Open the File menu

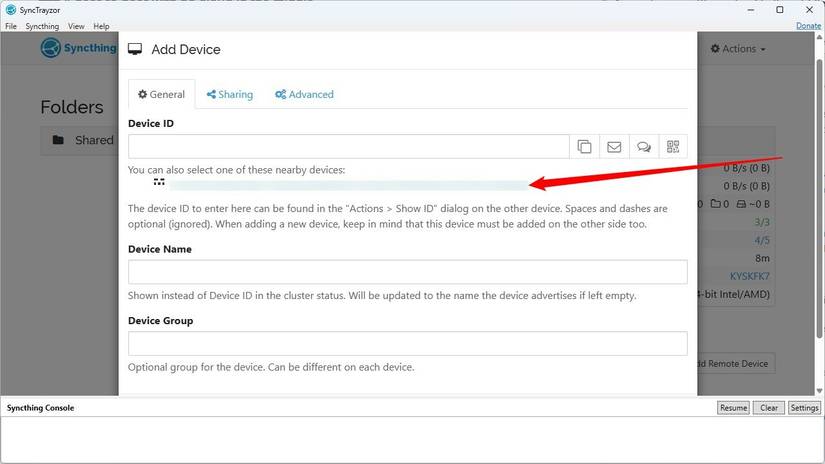point(11,26)
